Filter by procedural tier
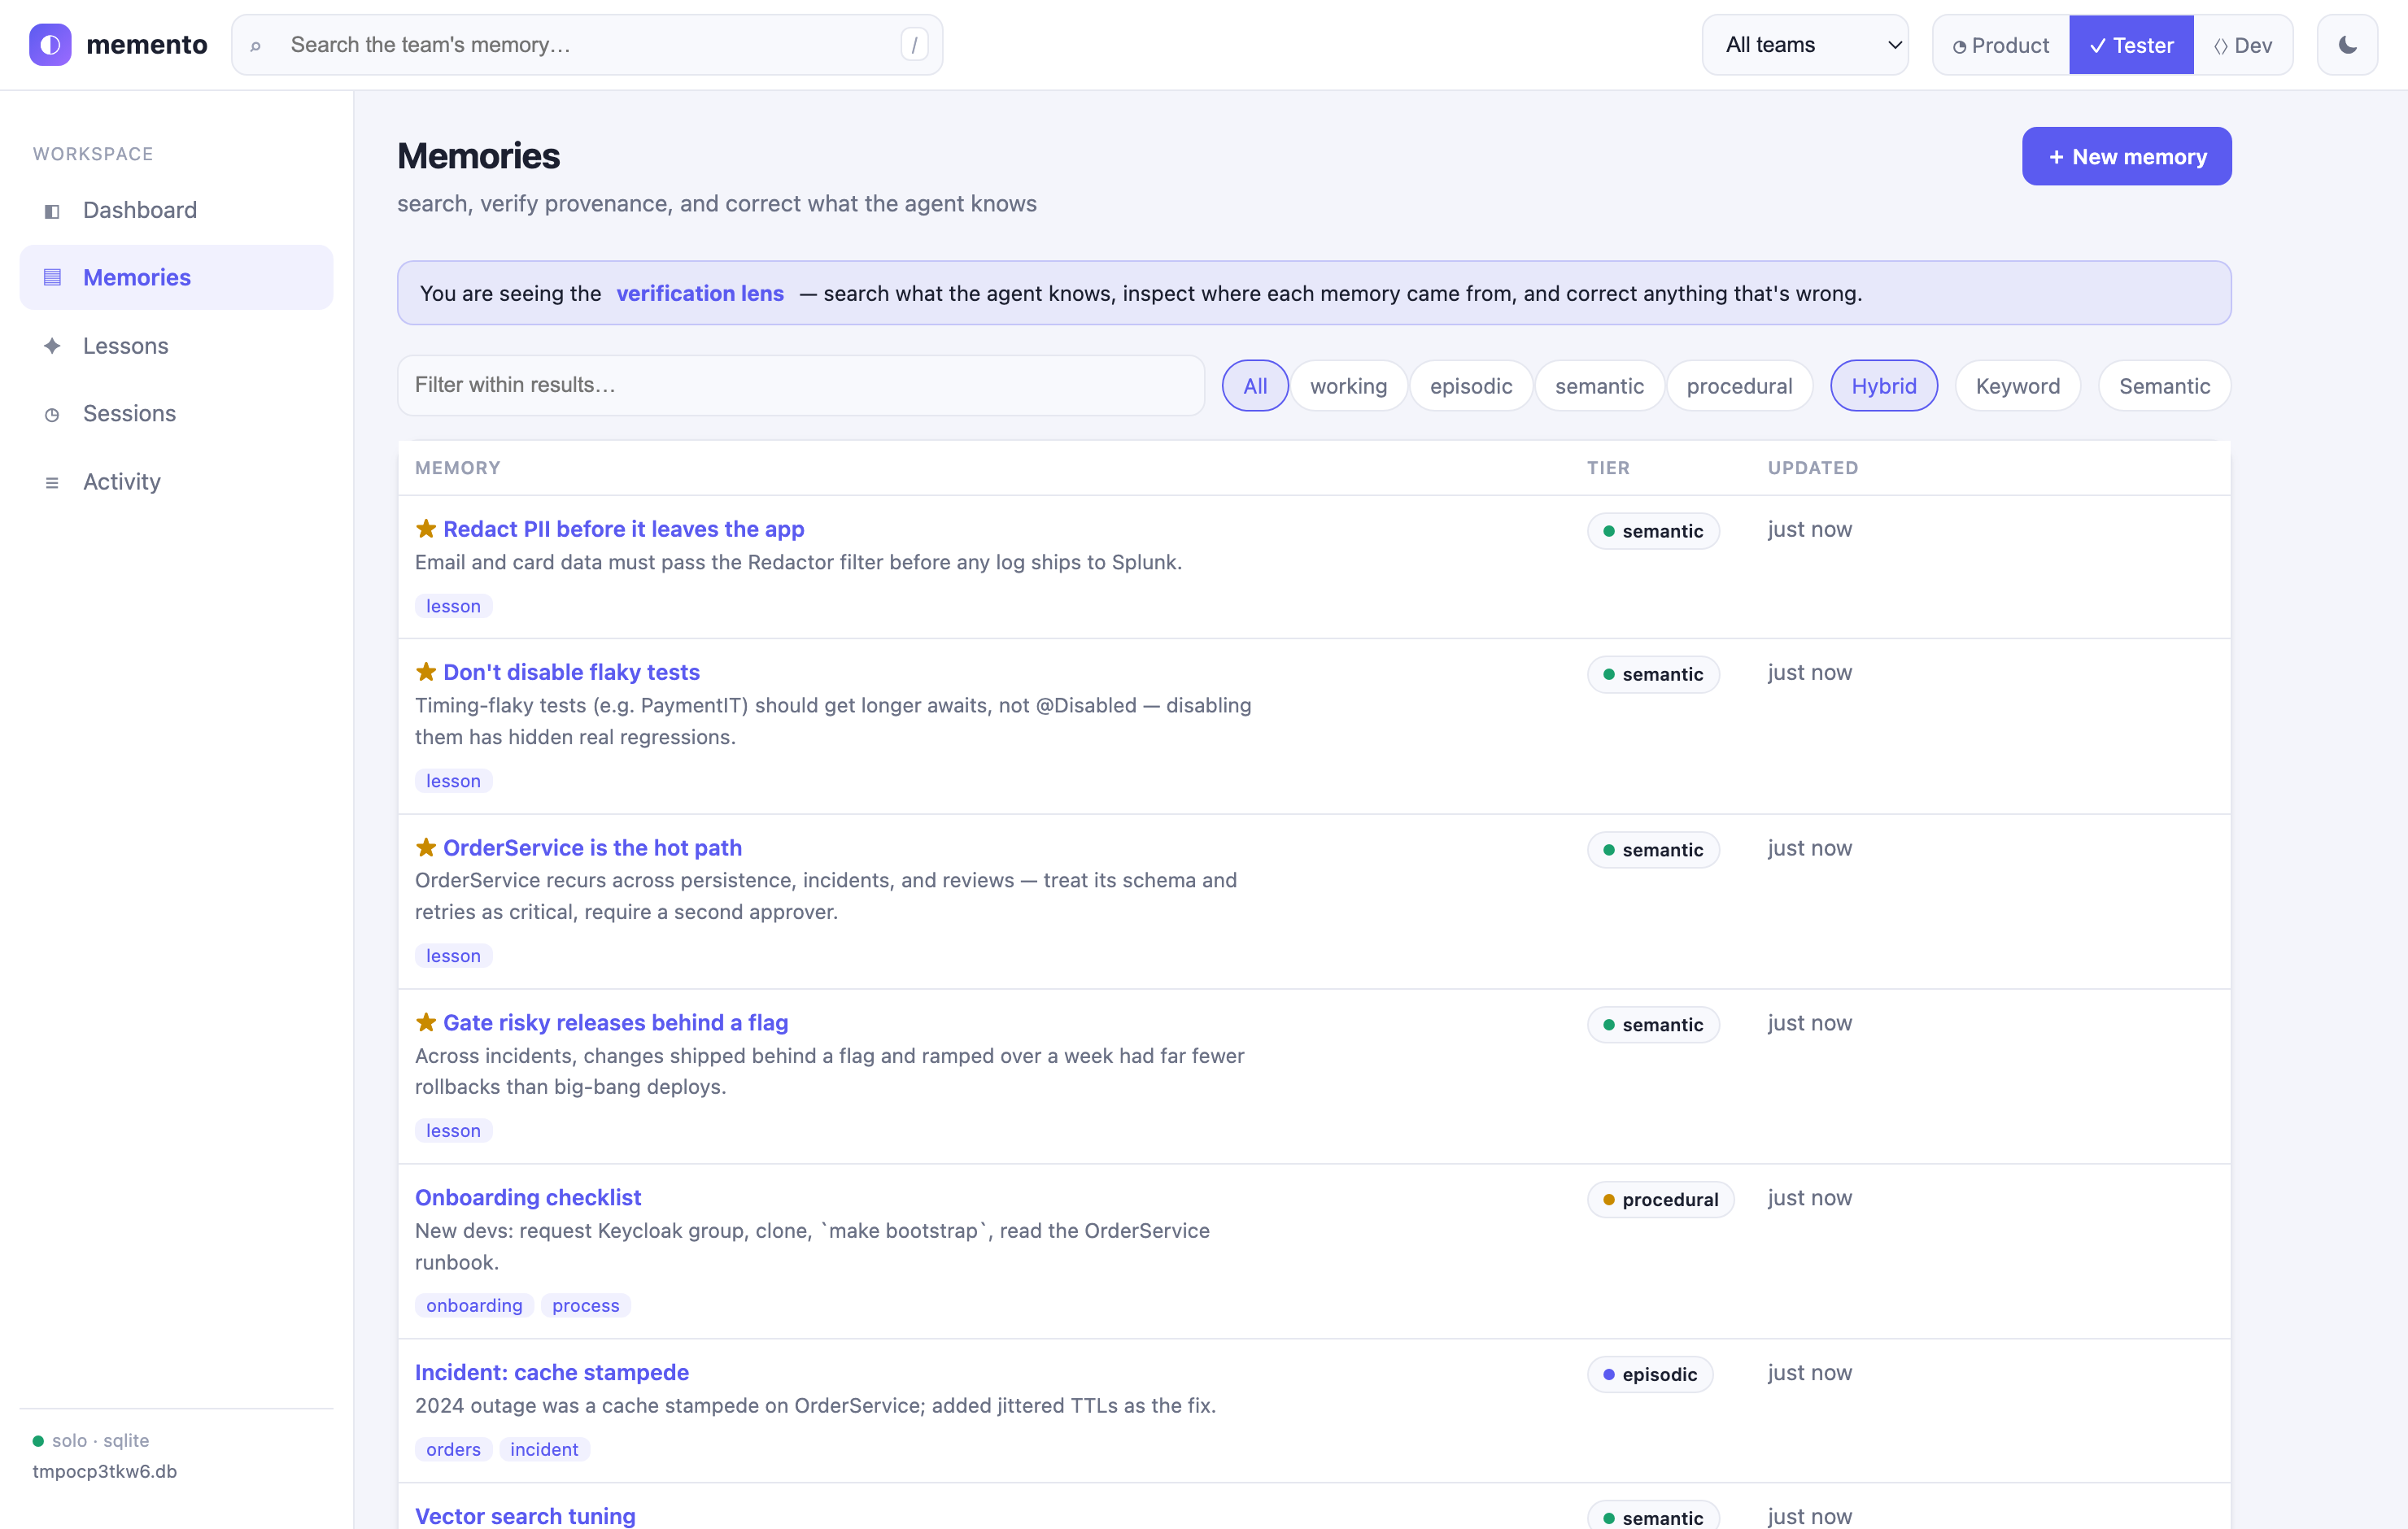2408x1529 pixels. click(1739, 386)
